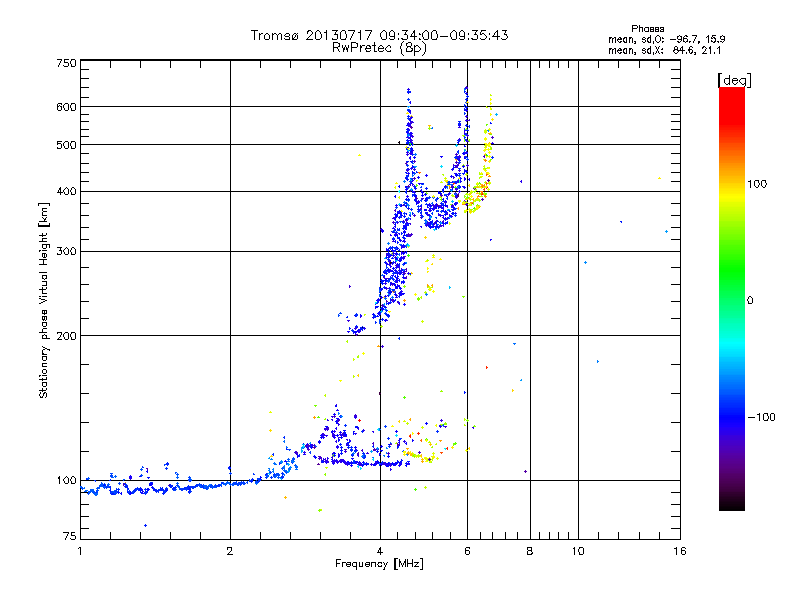Click the colorbar tick label '0'
This screenshot has width=800, height=600.
tap(750, 301)
